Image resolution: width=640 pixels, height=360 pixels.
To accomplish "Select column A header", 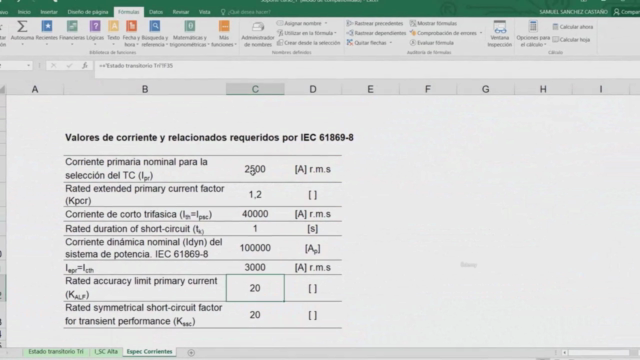I will 35,89.
